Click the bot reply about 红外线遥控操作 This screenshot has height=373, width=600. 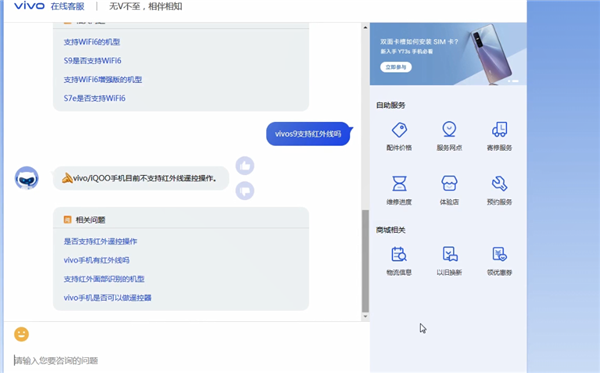[141, 178]
